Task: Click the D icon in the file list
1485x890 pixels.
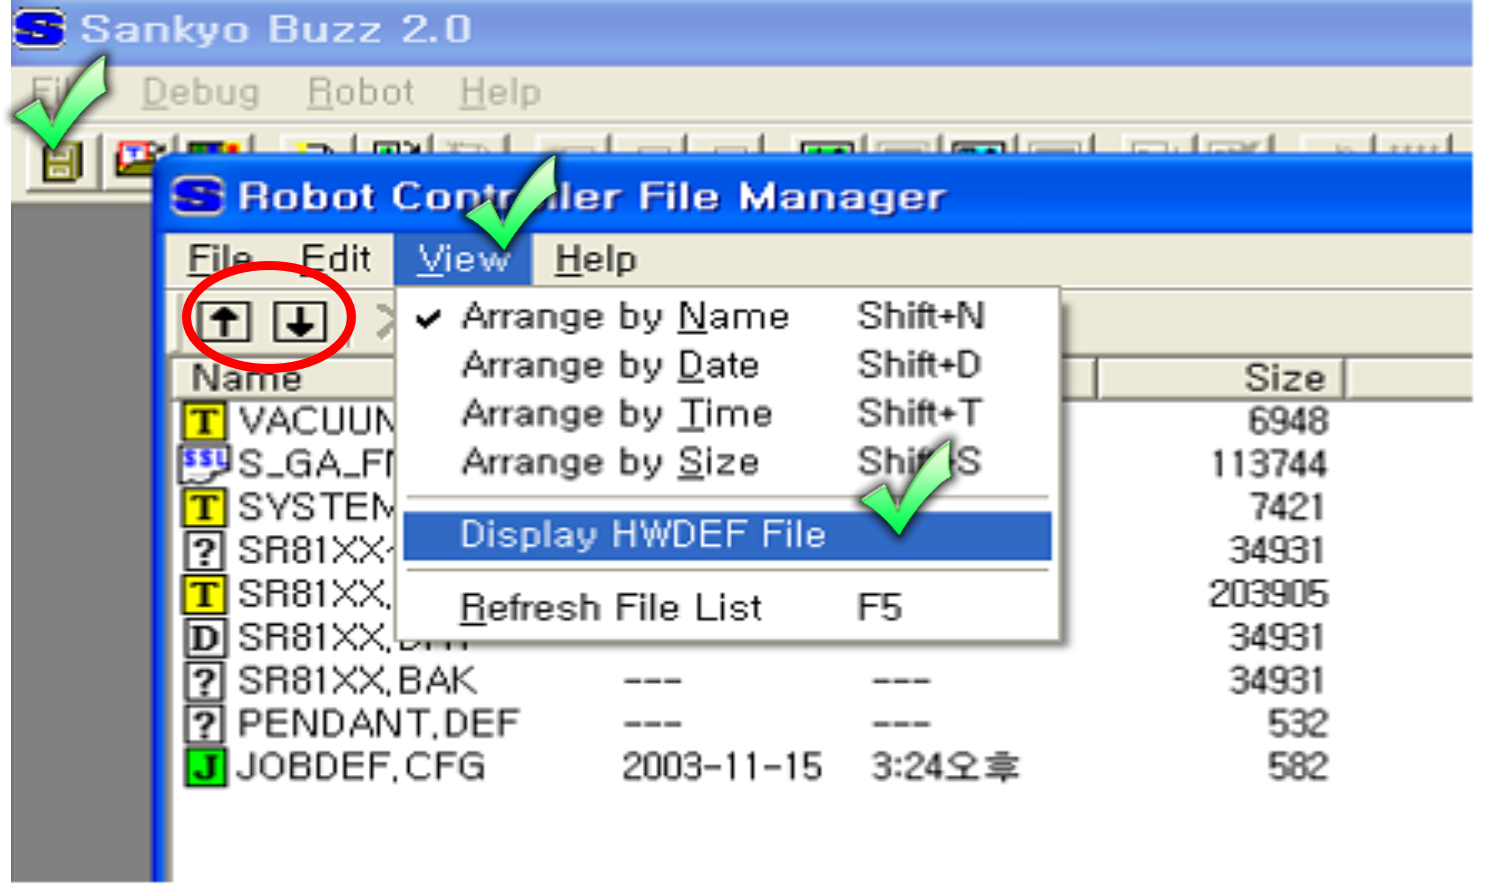Action: tap(204, 637)
